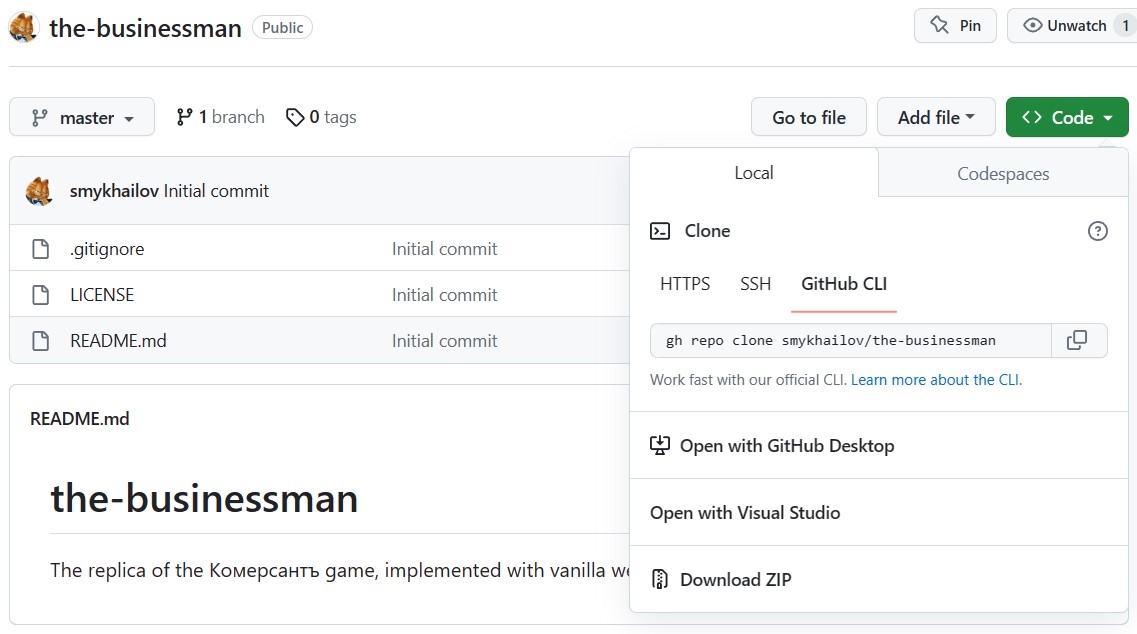
Task: Pin this repository
Action: (955, 26)
